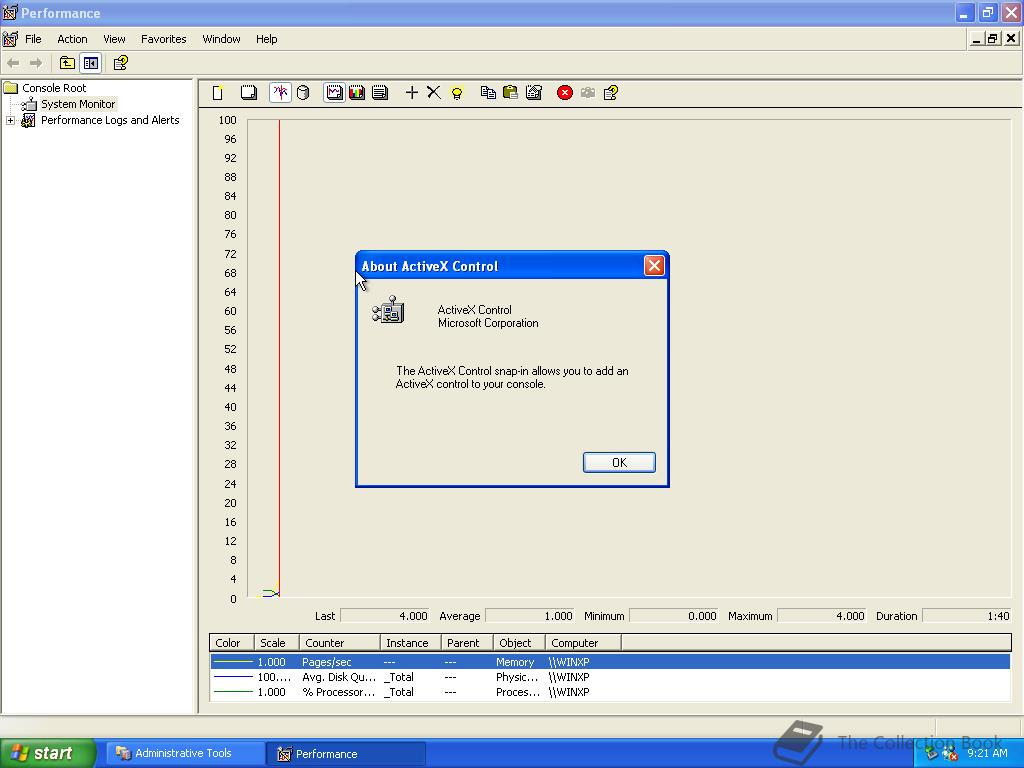Click the ActiveX Control dialog icon
This screenshot has width=1024, height=768.
click(x=389, y=310)
